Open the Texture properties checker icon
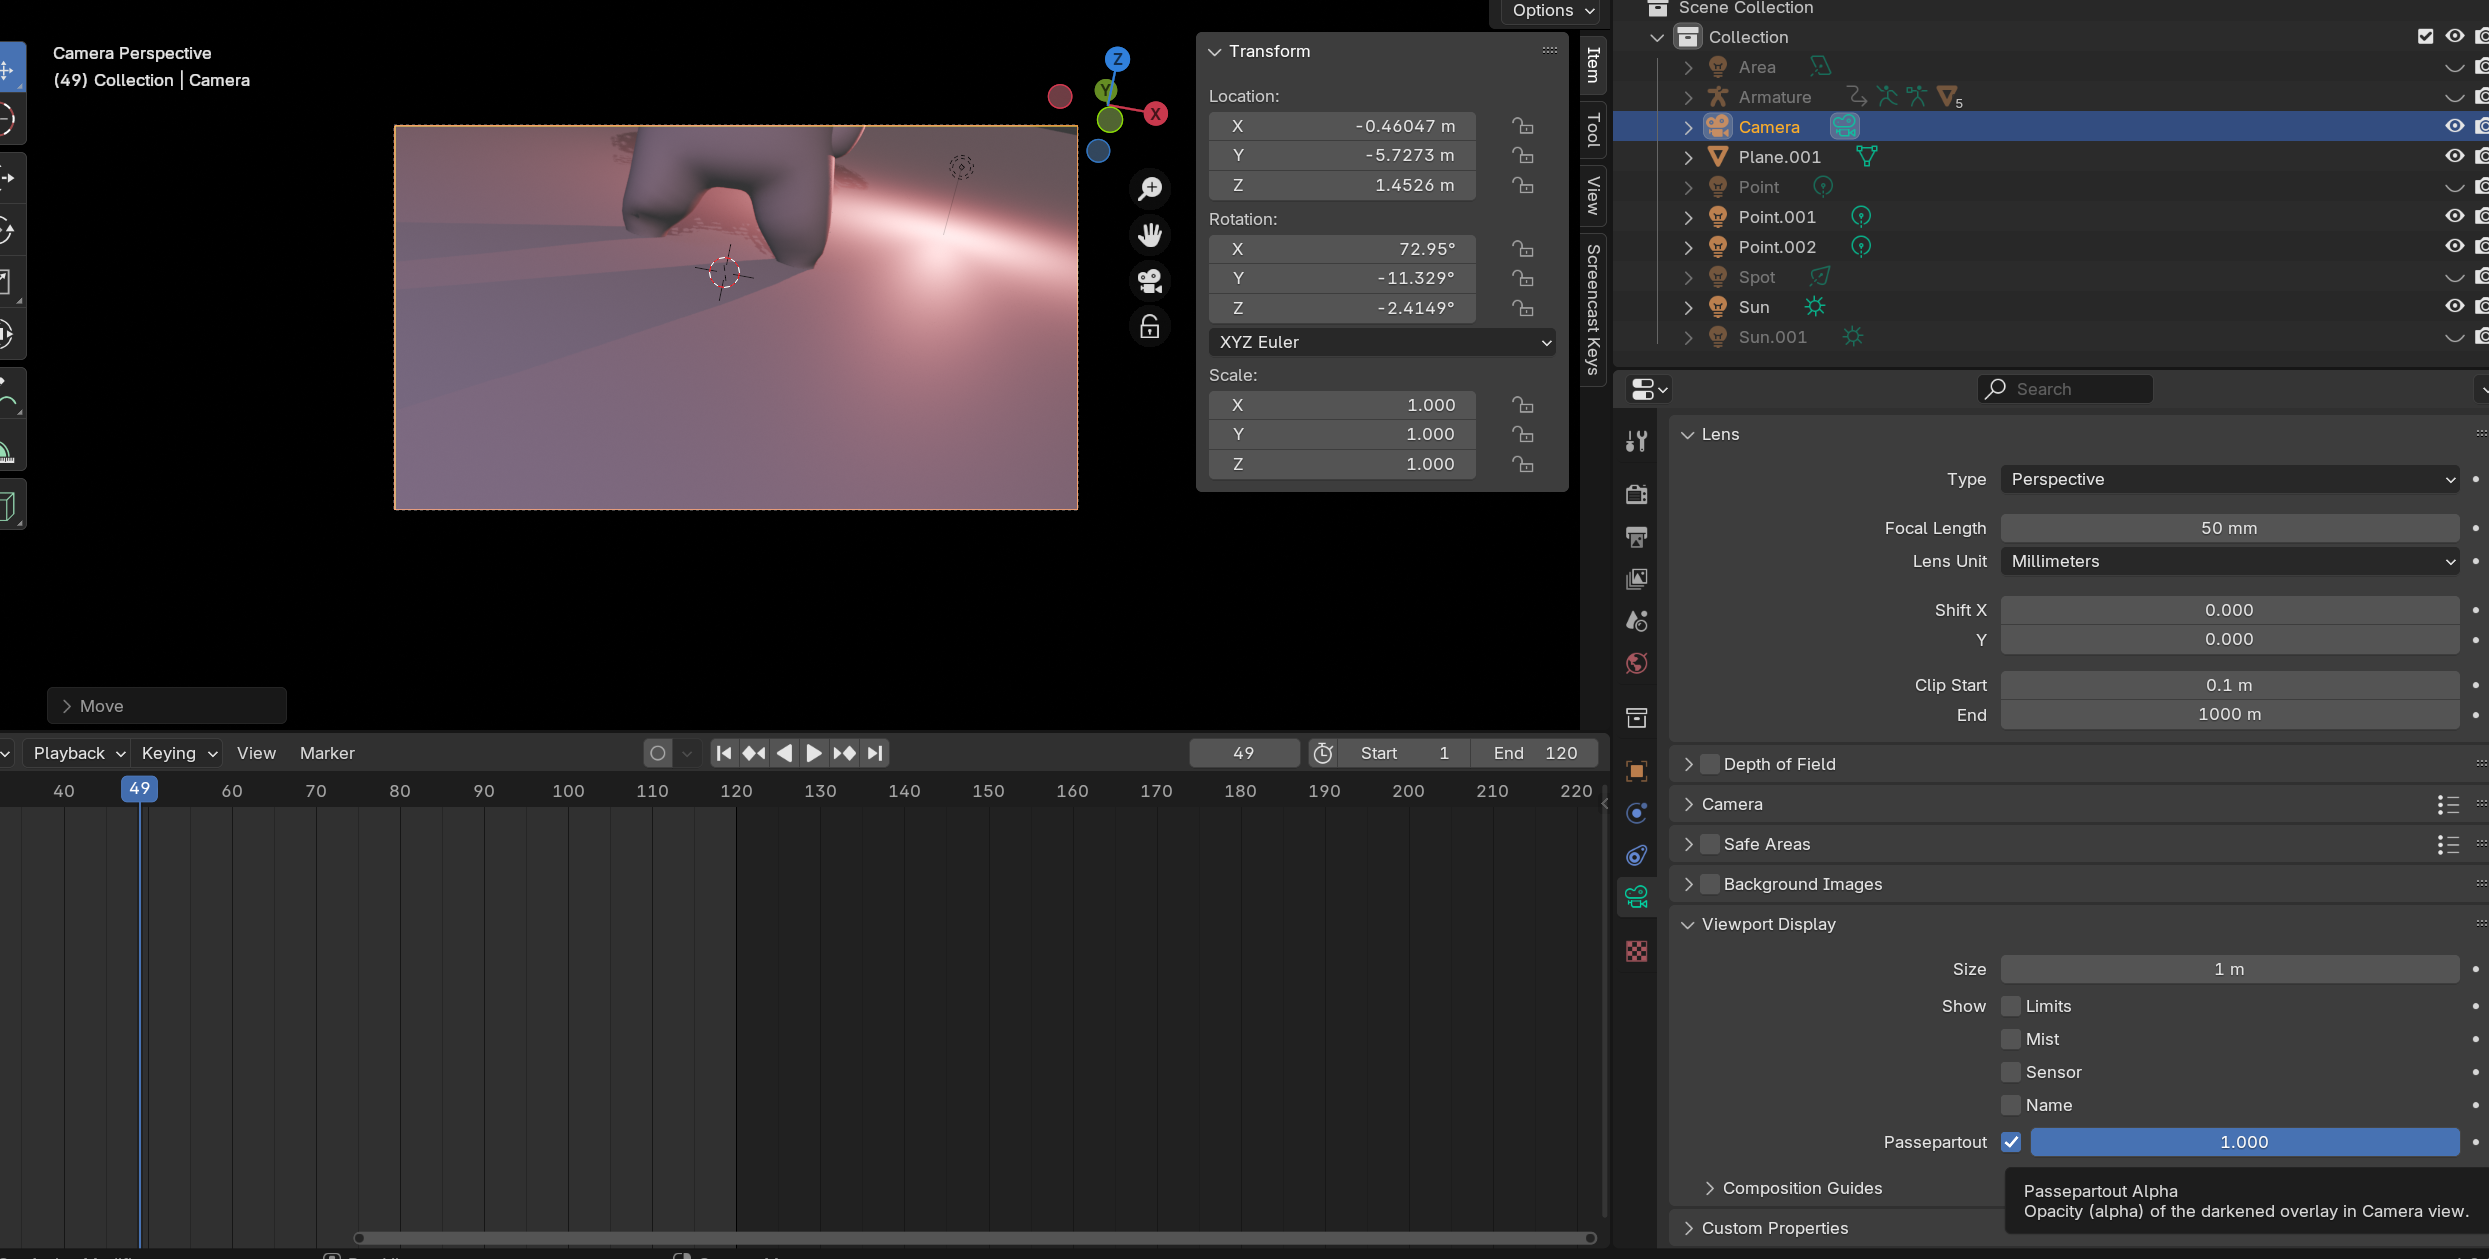Viewport: 2489px width, 1259px height. click(1637, 951)
